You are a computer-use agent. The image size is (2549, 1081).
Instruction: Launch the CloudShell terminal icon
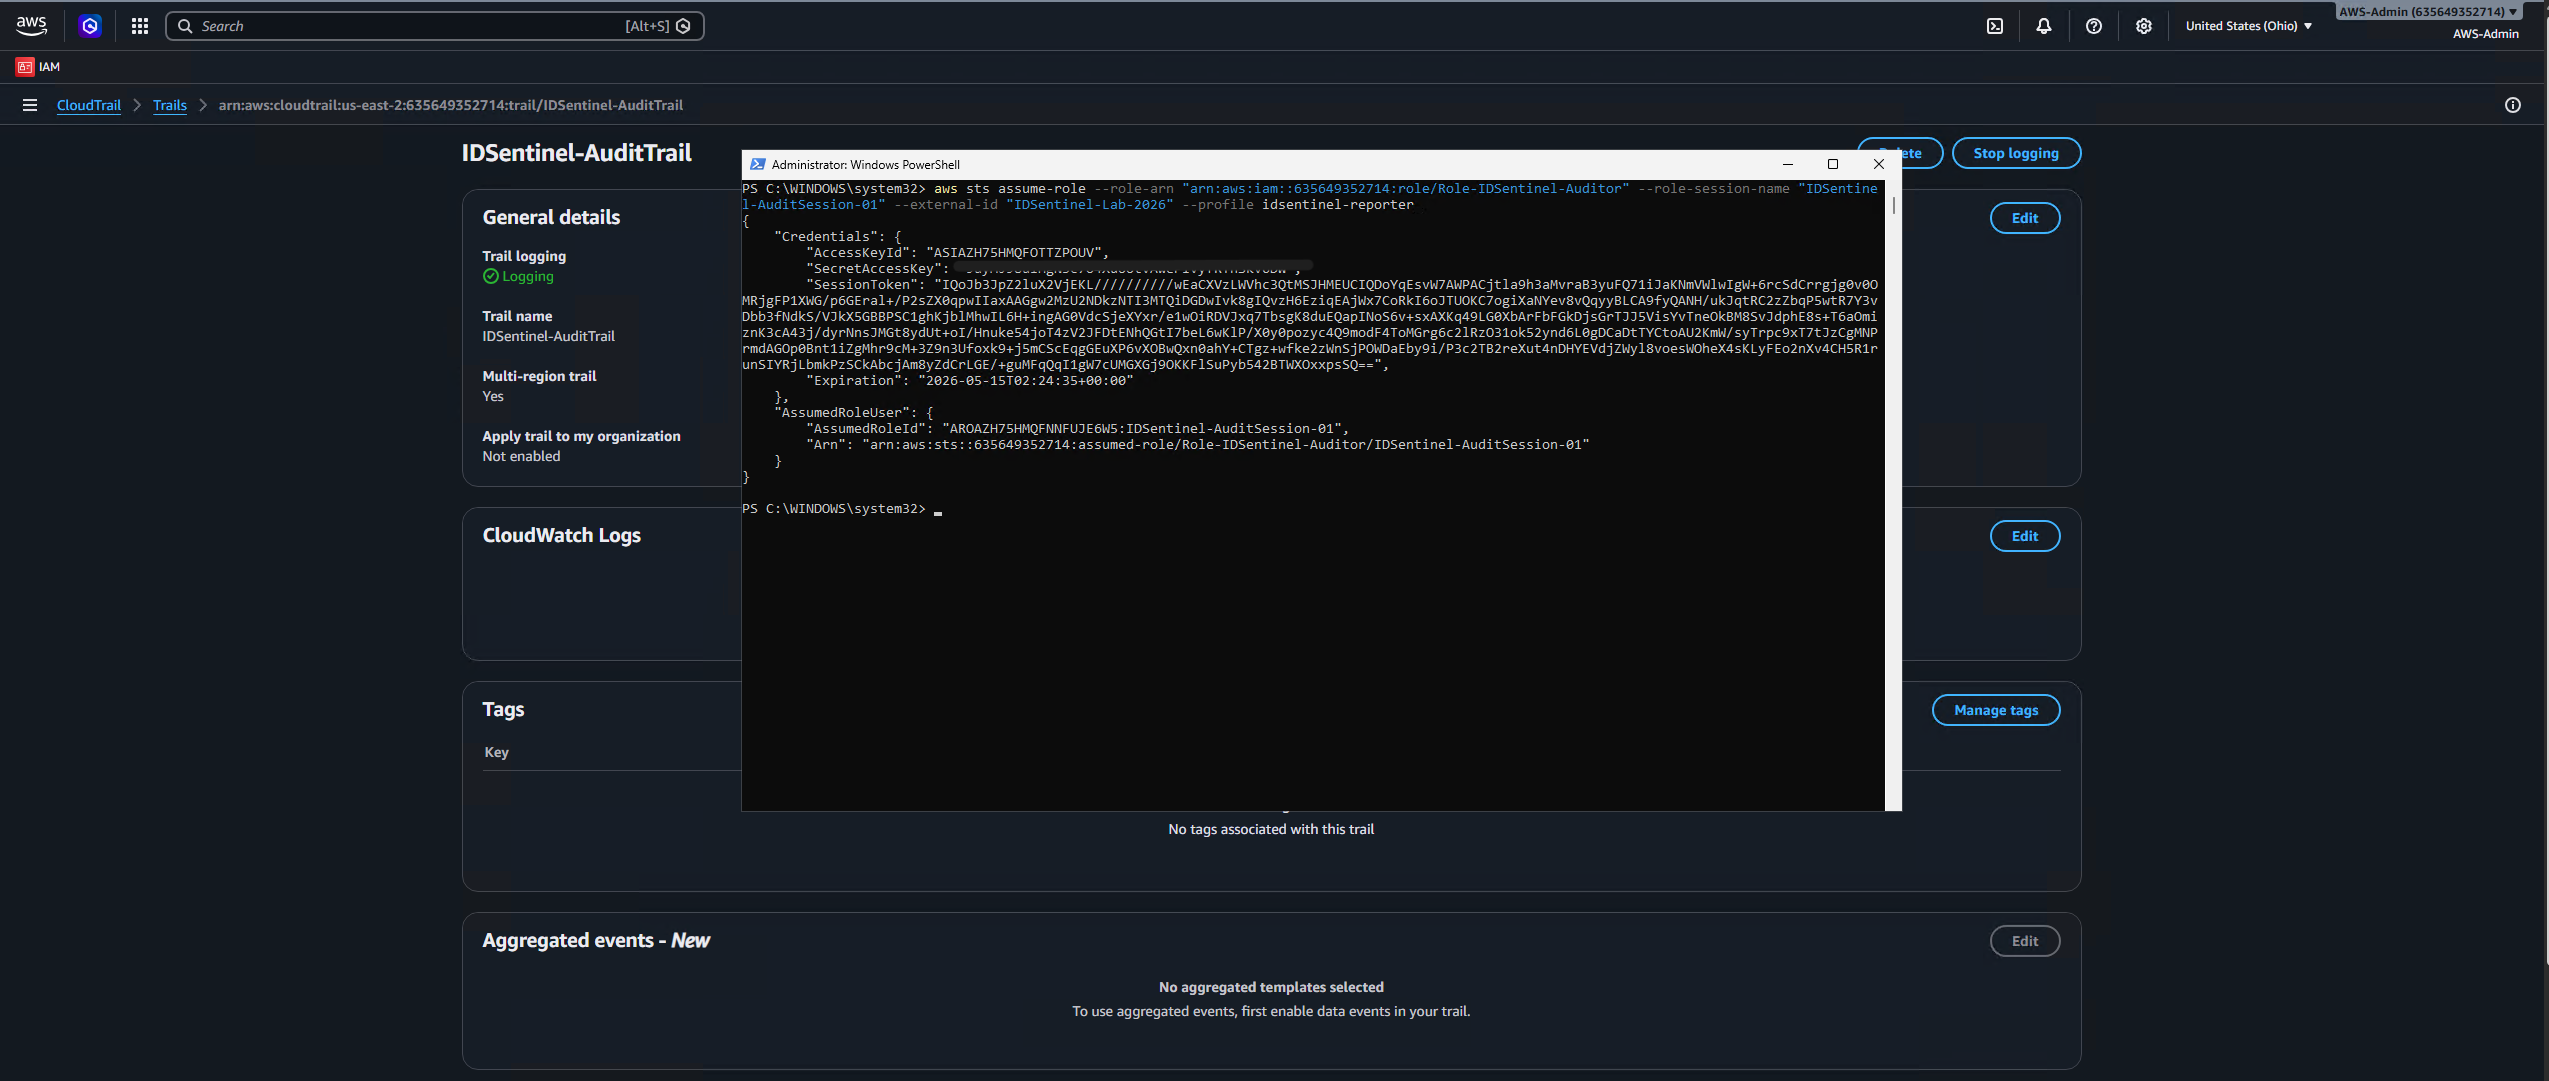tap(1995, 26)
